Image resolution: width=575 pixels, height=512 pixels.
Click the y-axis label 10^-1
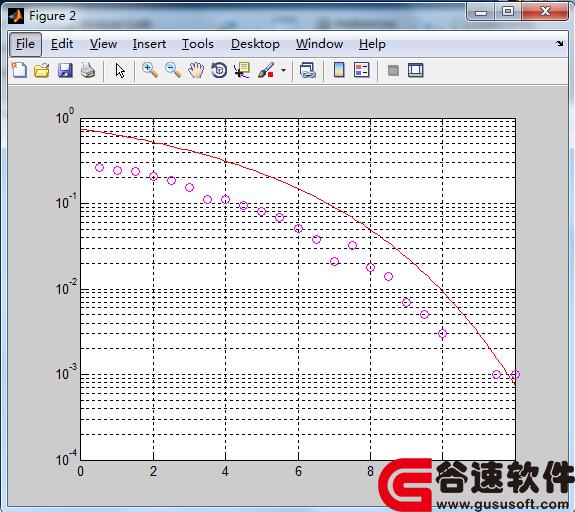click(x=66, y=202)
